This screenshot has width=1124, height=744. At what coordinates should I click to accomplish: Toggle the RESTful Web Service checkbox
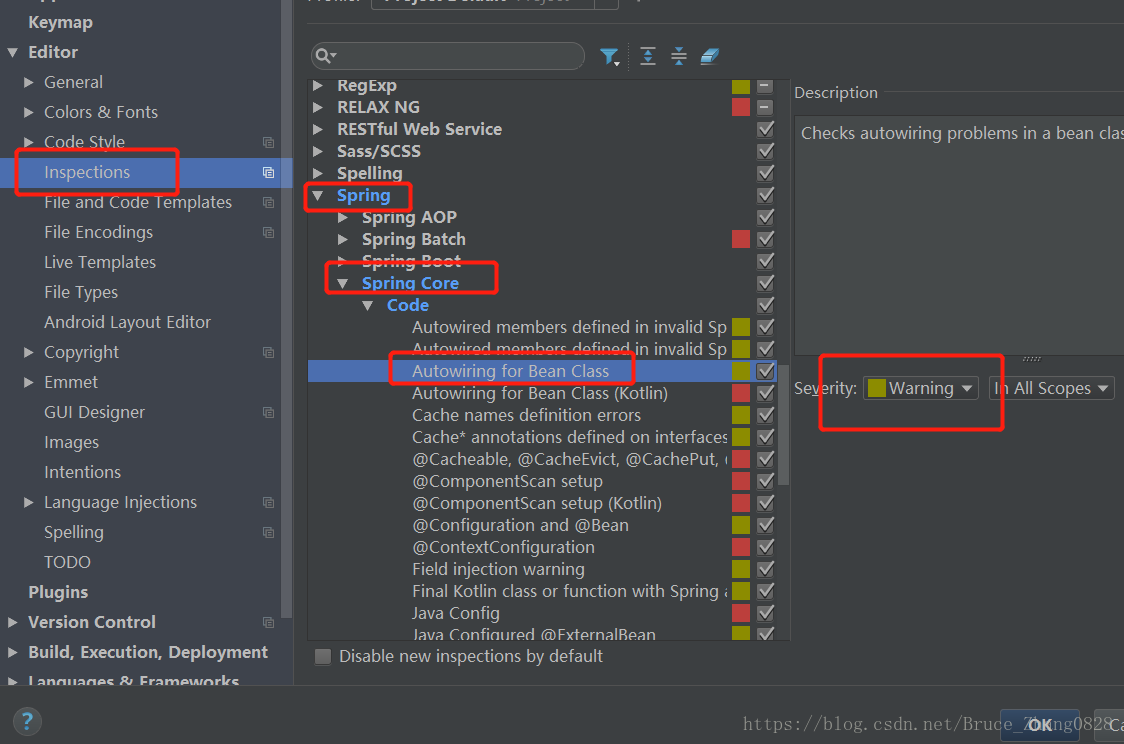[766, 129]
